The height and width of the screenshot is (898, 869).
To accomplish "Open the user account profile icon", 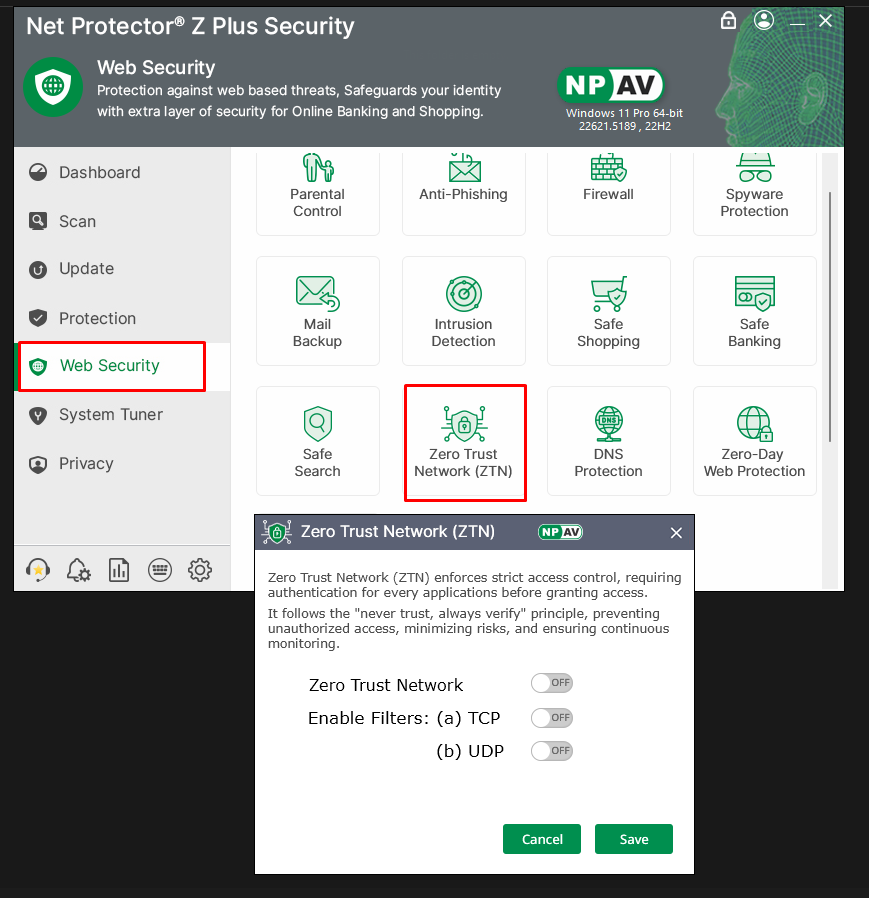I will tap(764, 21).
